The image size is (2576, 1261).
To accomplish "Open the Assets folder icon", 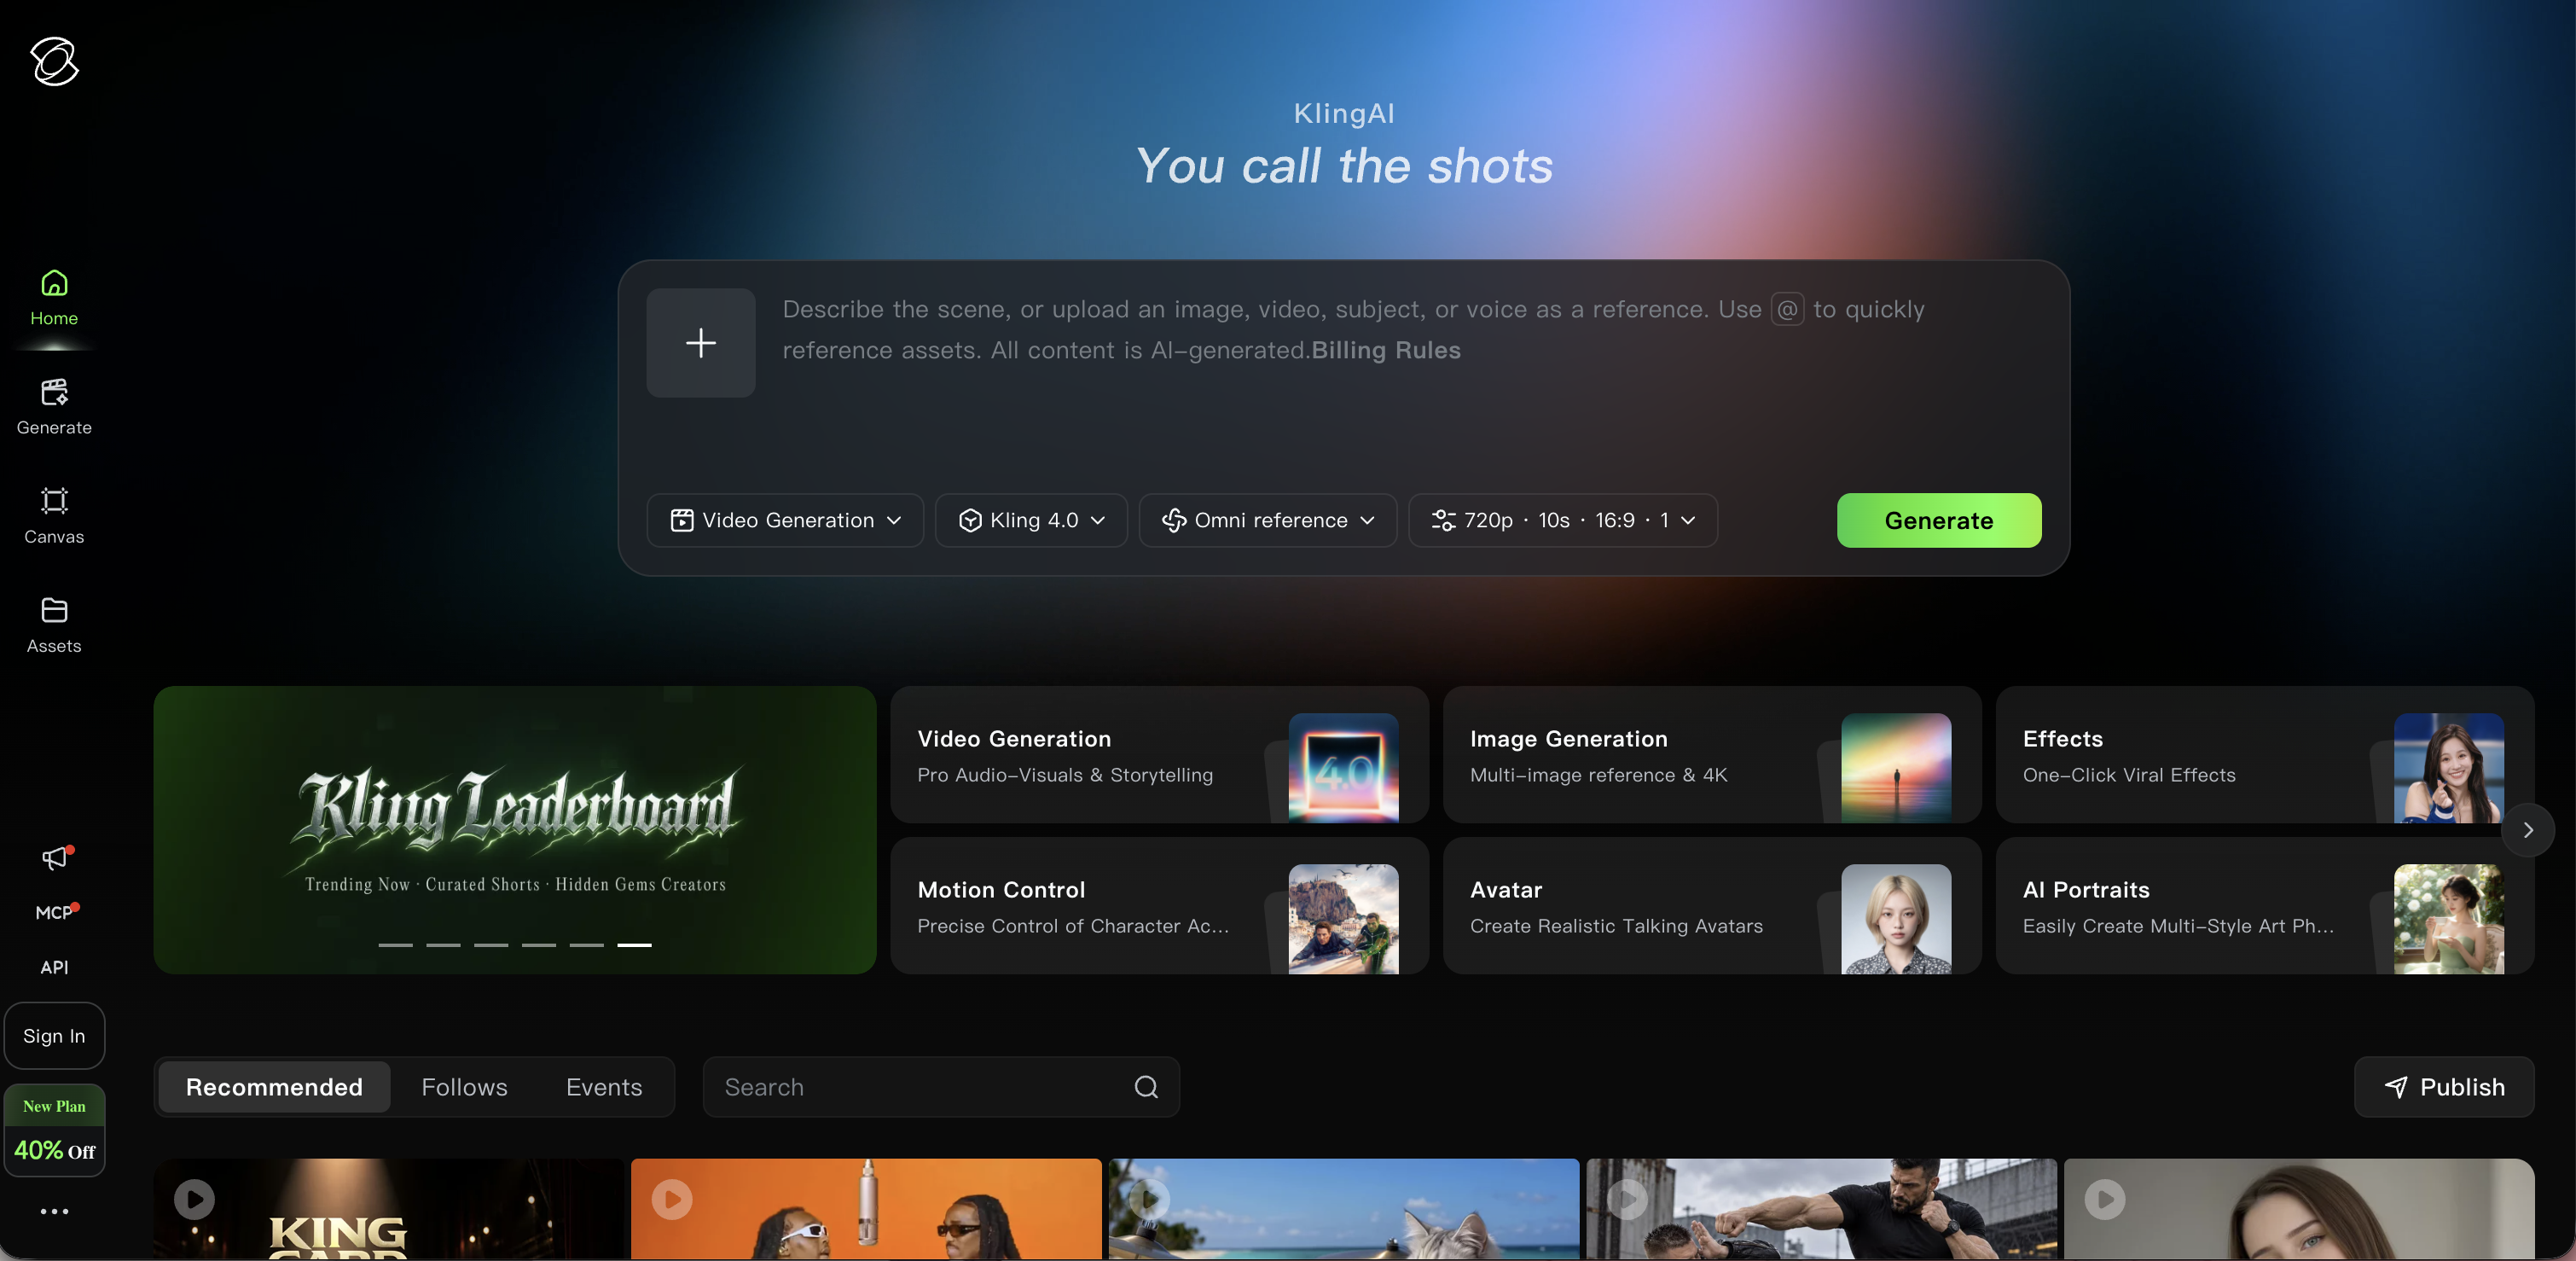I will (x=54, y=610).
